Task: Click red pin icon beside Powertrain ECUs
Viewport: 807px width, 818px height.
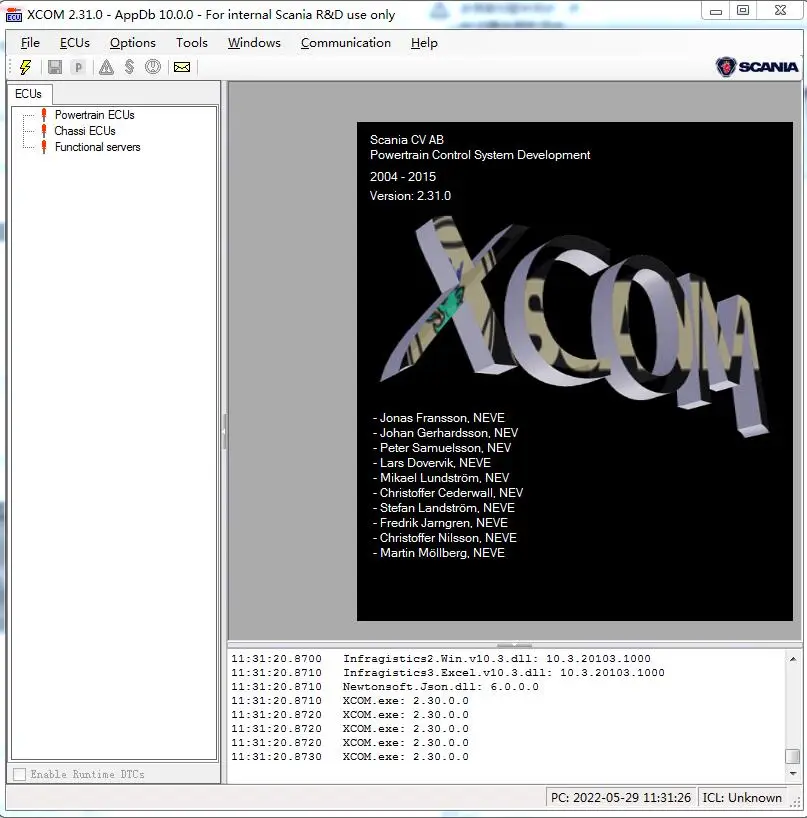Action: 44,115
